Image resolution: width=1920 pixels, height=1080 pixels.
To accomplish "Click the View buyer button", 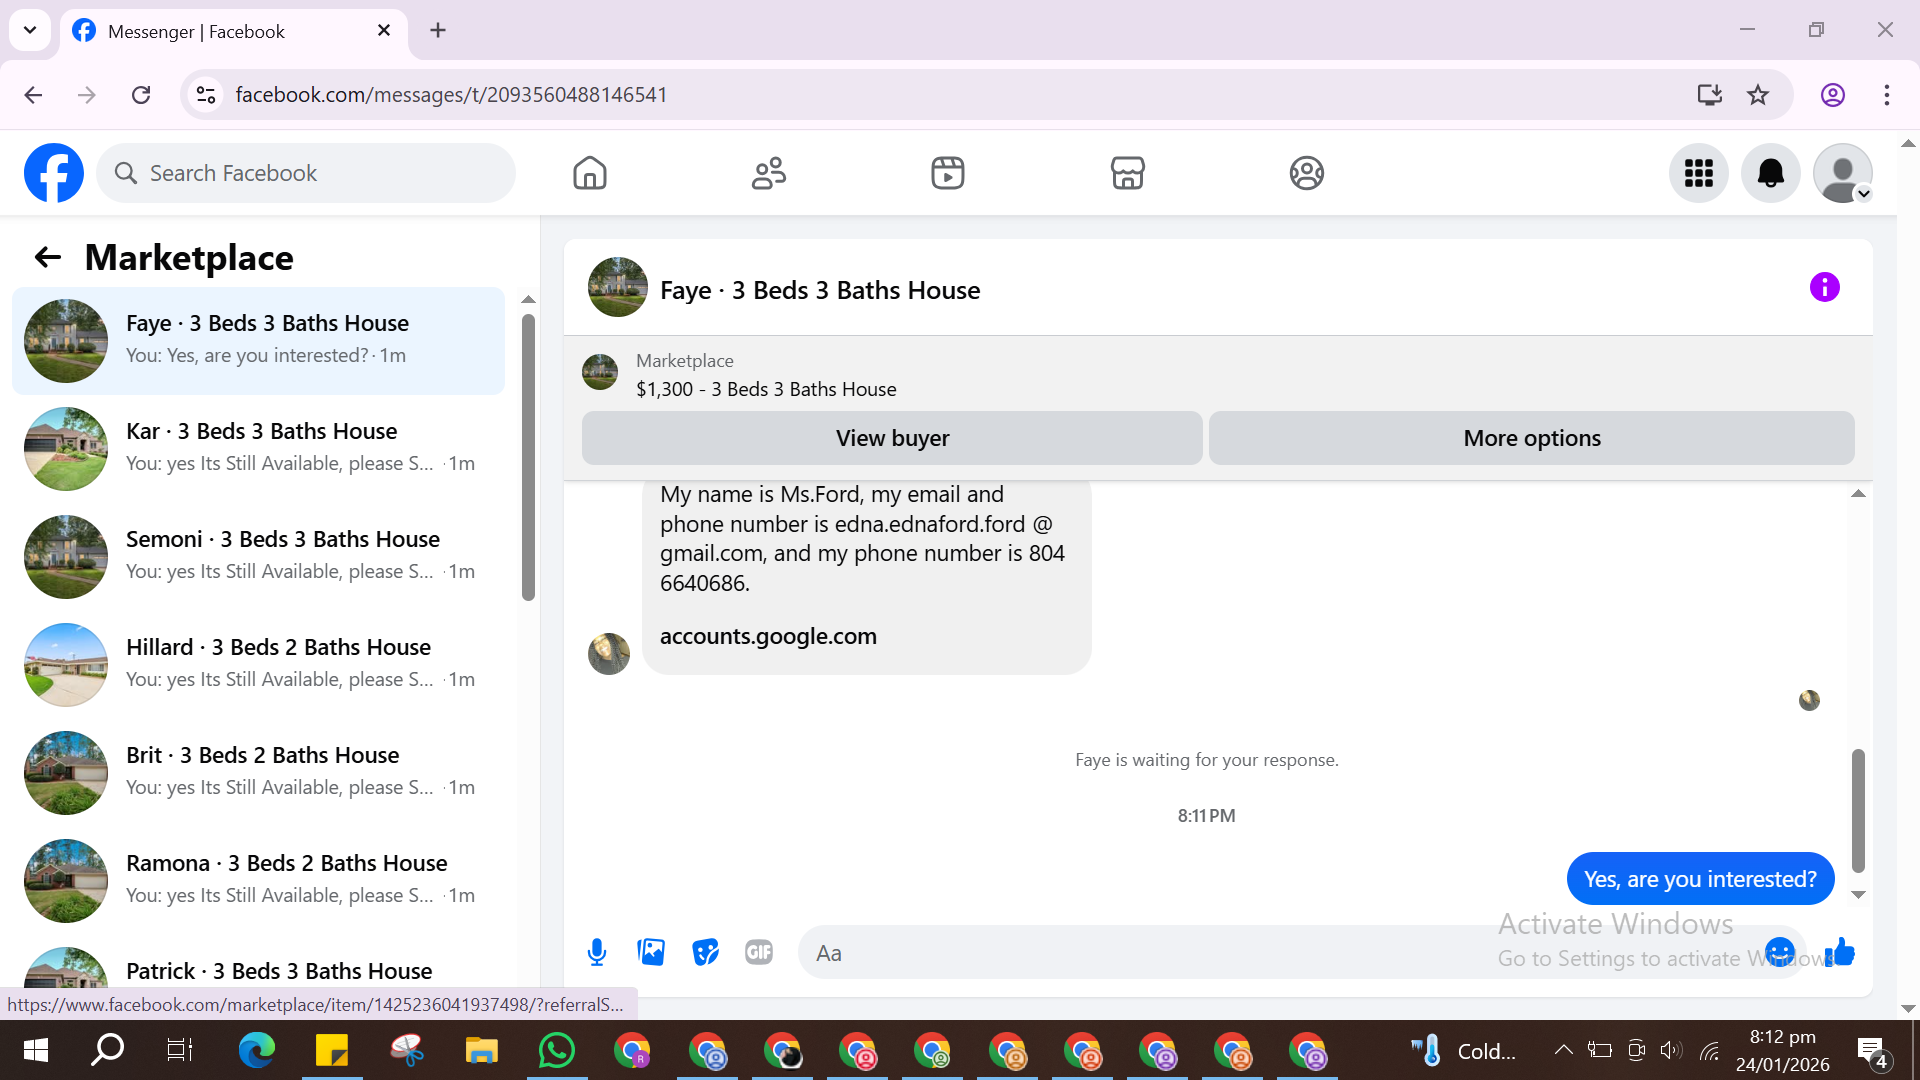I will [x=892, y=438].
